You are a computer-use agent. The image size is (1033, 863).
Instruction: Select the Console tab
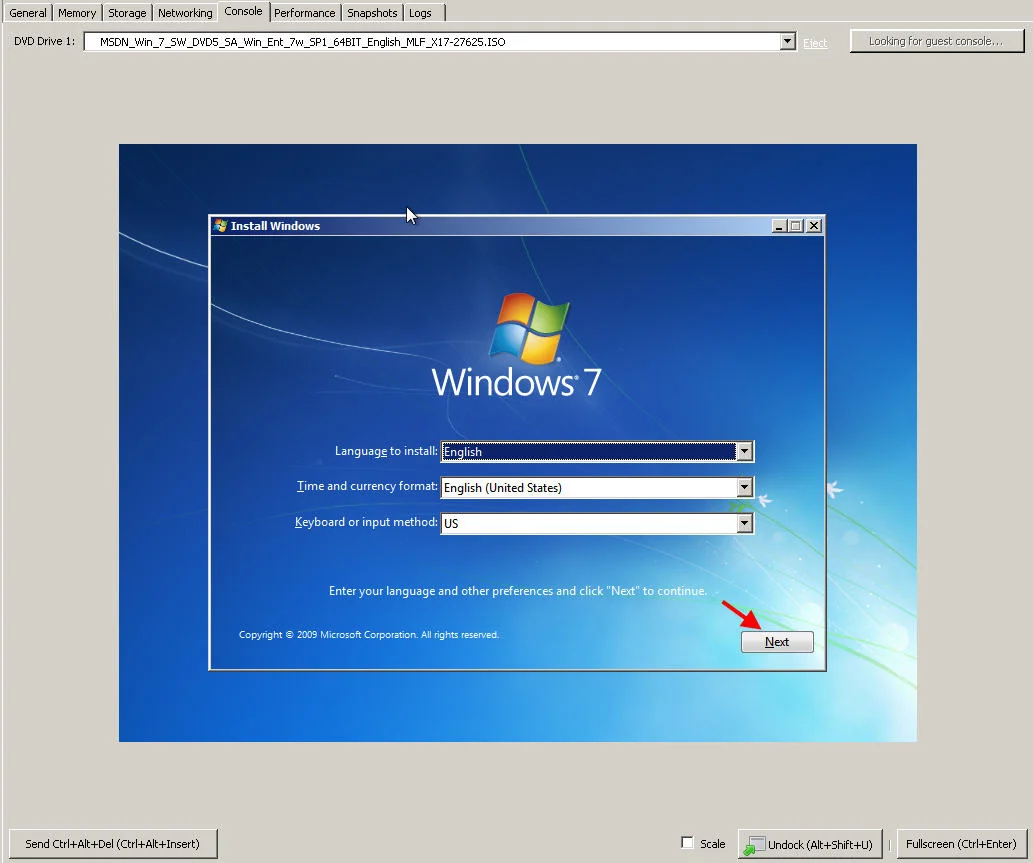pyautogui.click(x=243, y=11)
